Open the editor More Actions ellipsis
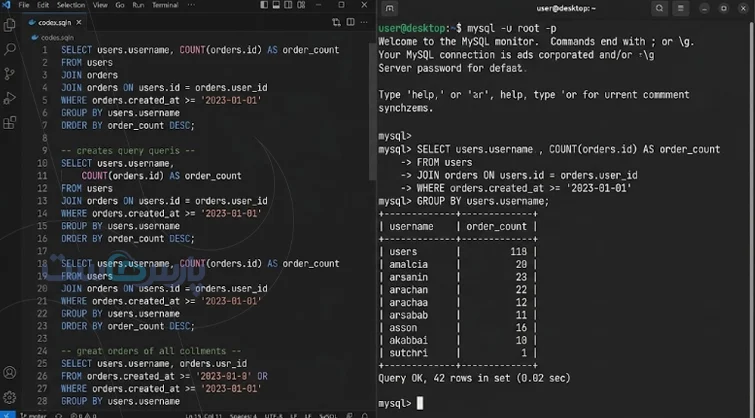 point(364,23)
